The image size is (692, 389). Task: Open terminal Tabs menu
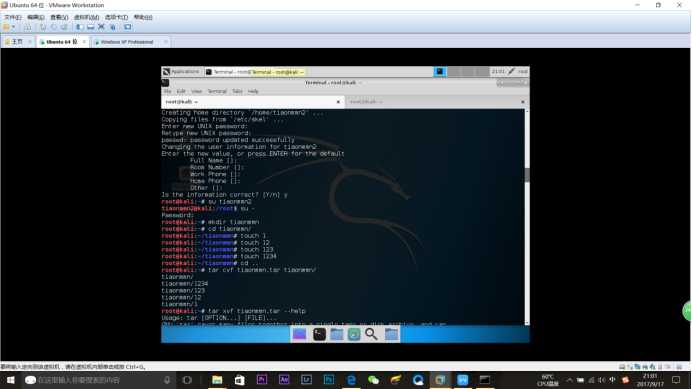pyautogui.click(x=237, y=91)
